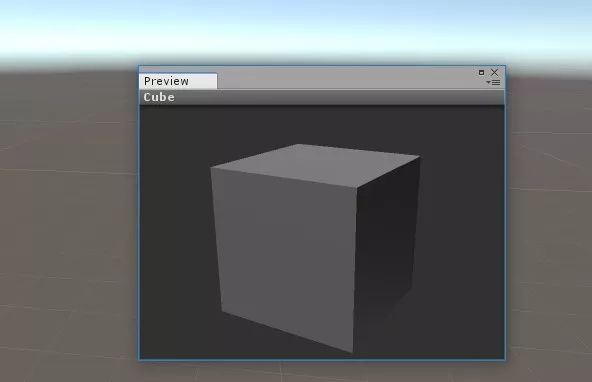Click the Cube title in the preview header

point(159,97)
